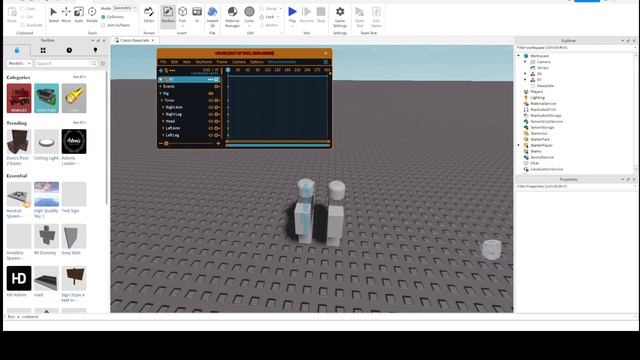Click Toolbox search magnifier icon
The height and width of the screenshot is (360, 640).
pos(94,63)
